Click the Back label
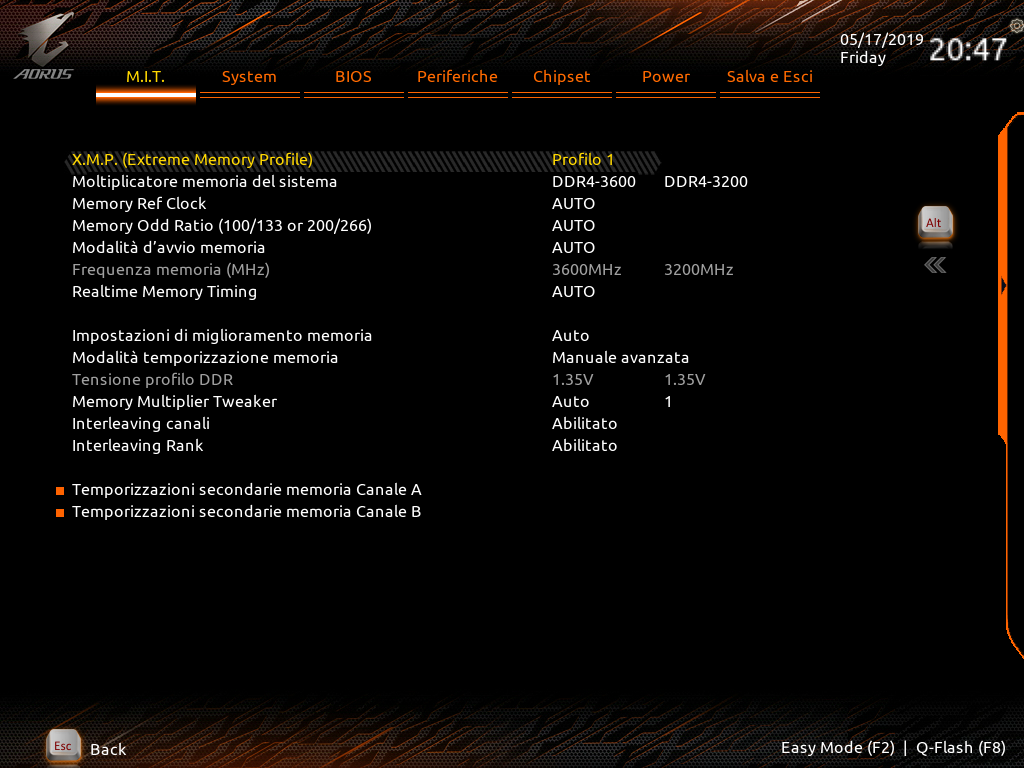Image resolution: width=1024 pixels, height=768 pixels. click(108, 750)
